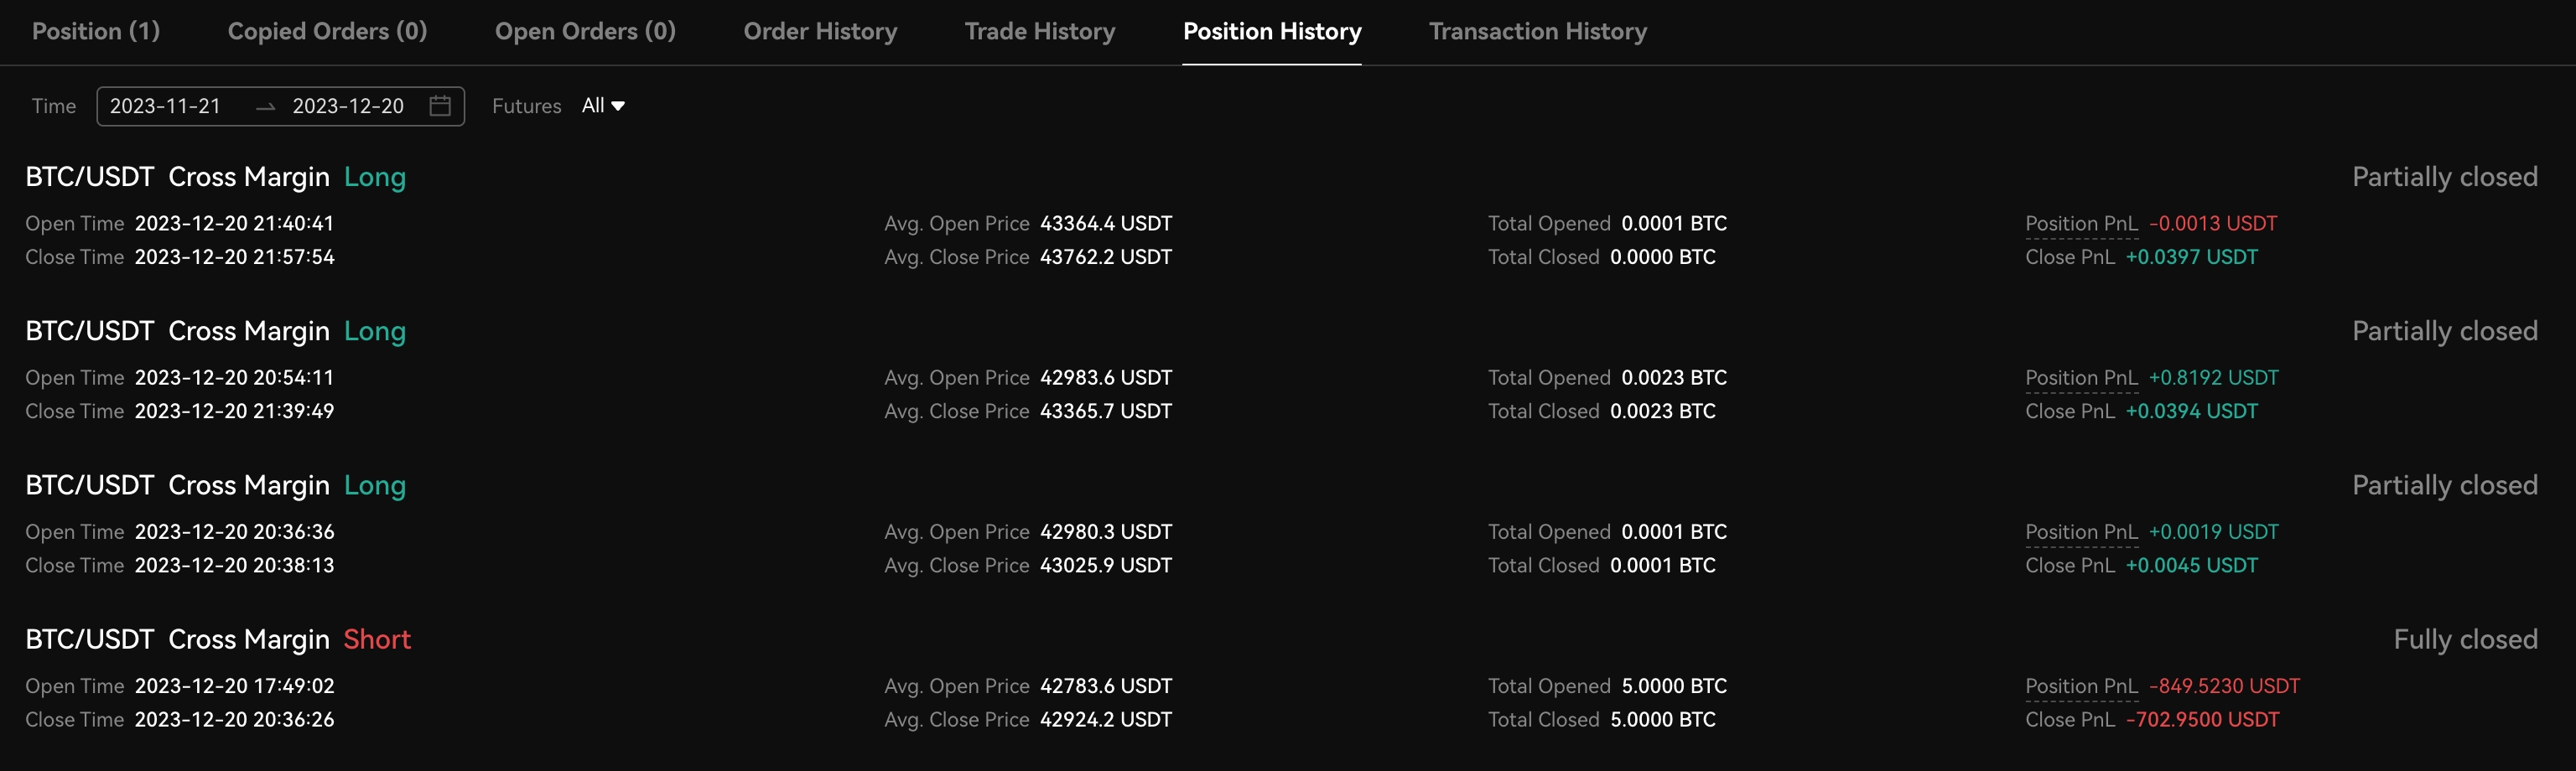Expand the Futures All dropdown
This screenshot has width=2576, height=771.
[603, 106]
